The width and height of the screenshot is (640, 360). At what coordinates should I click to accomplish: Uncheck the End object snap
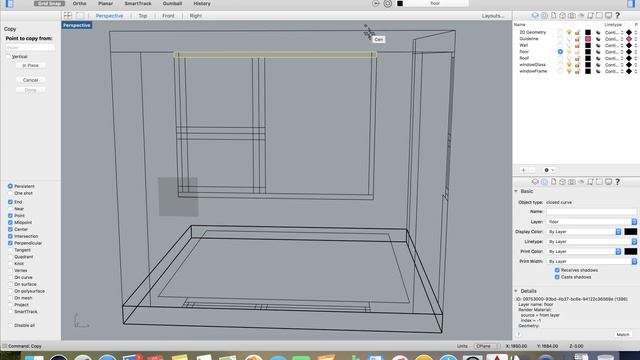(10, 202)
